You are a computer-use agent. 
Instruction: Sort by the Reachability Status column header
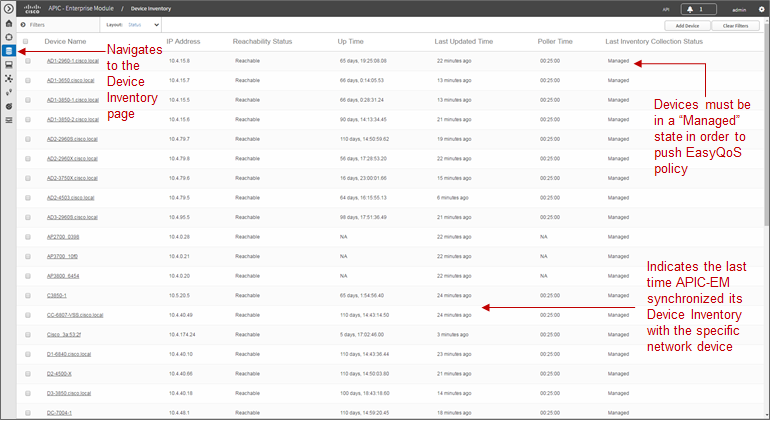[x=262, y=41]
